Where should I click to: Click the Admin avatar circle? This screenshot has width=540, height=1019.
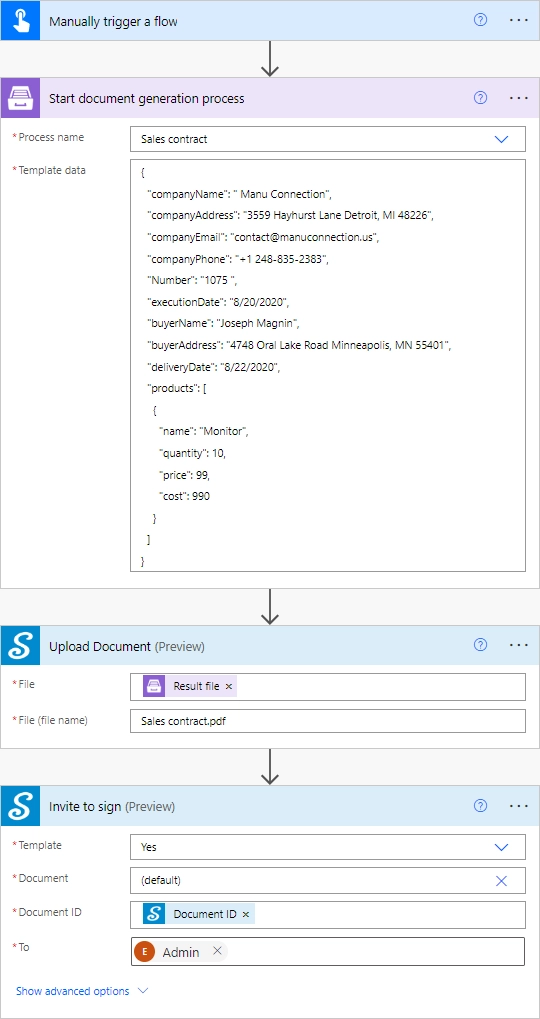pos(145,951)
